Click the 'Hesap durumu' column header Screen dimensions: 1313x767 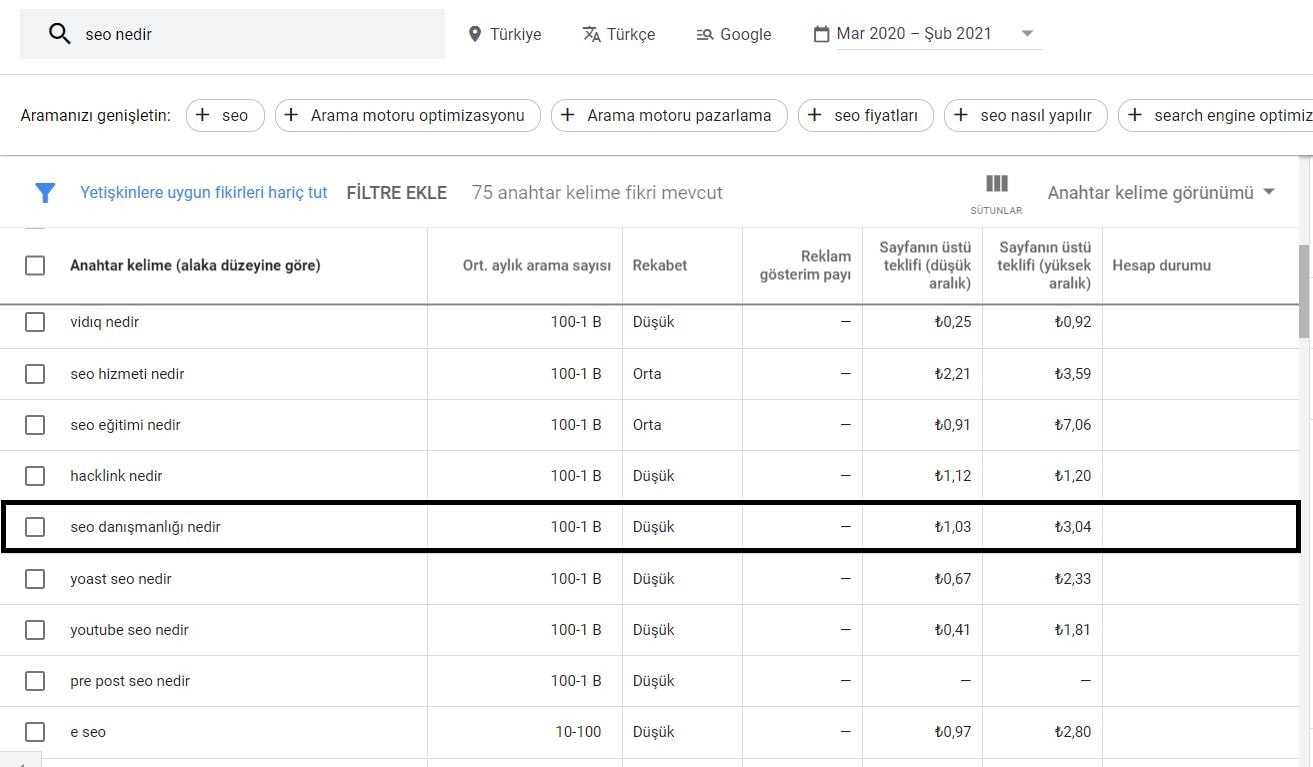point(1161,266)
